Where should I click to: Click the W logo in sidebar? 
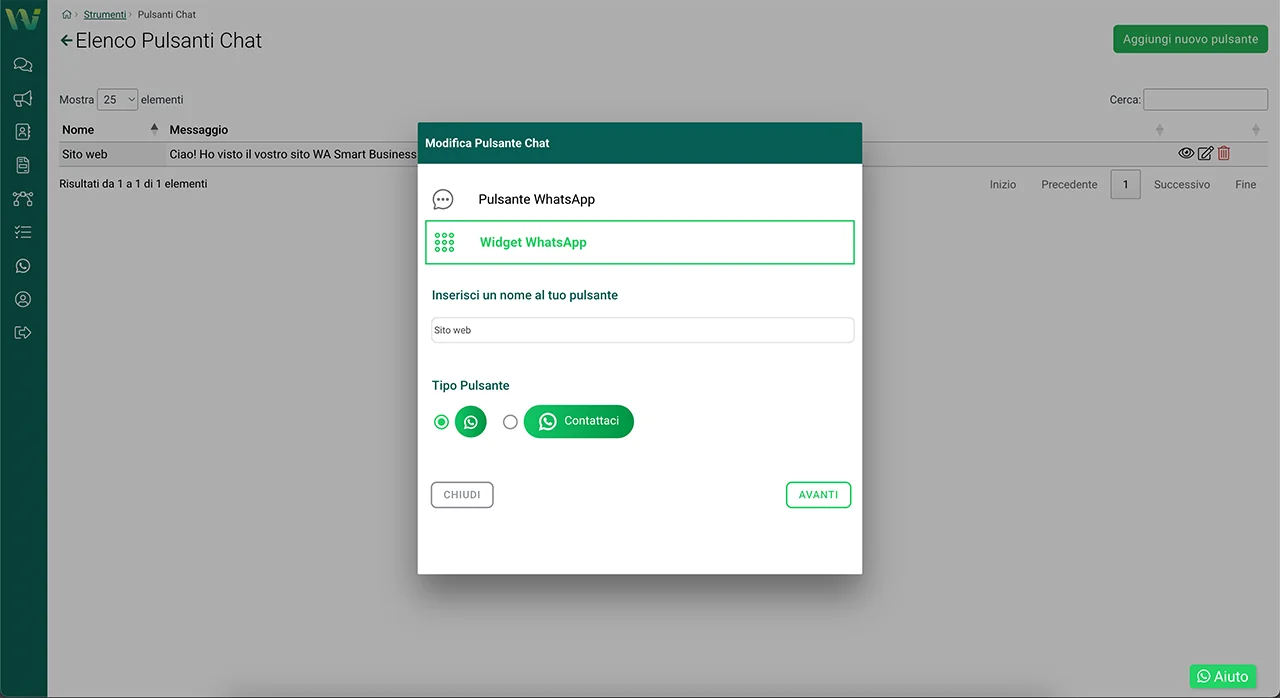[23, 18]
